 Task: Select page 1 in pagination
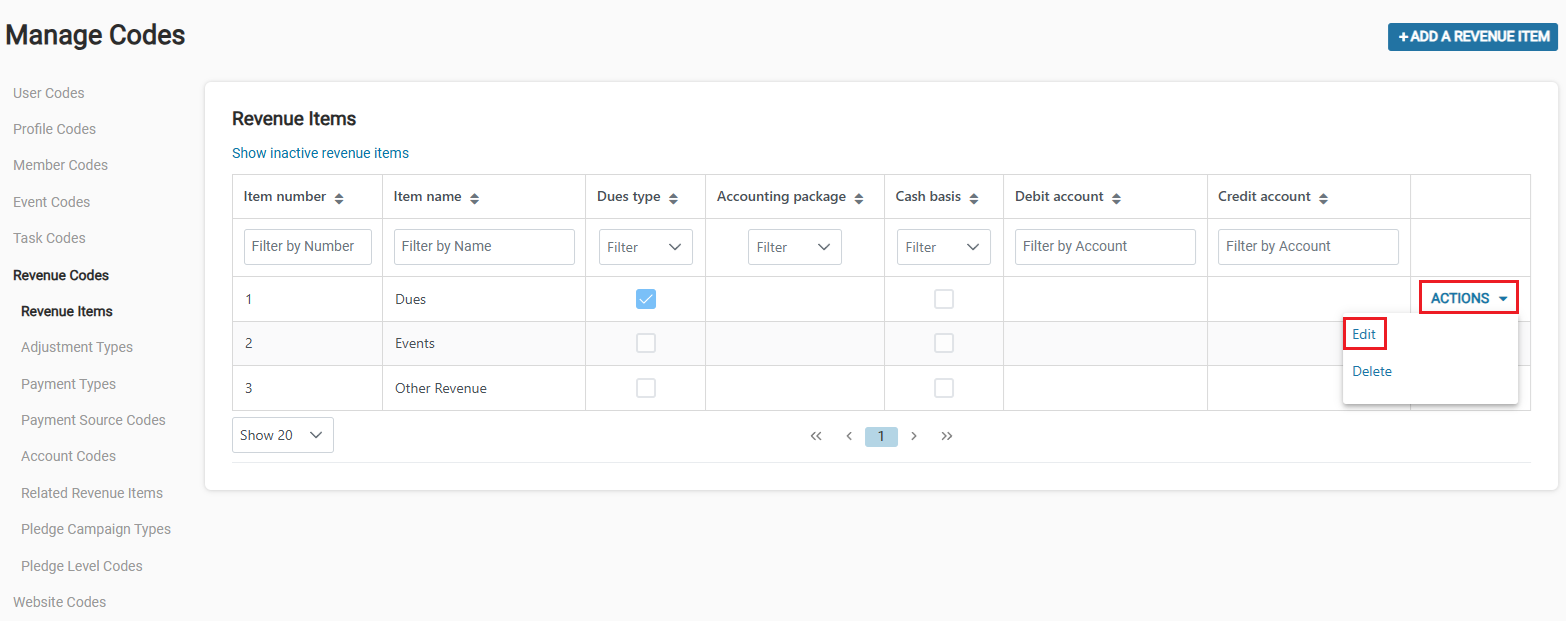881,436
